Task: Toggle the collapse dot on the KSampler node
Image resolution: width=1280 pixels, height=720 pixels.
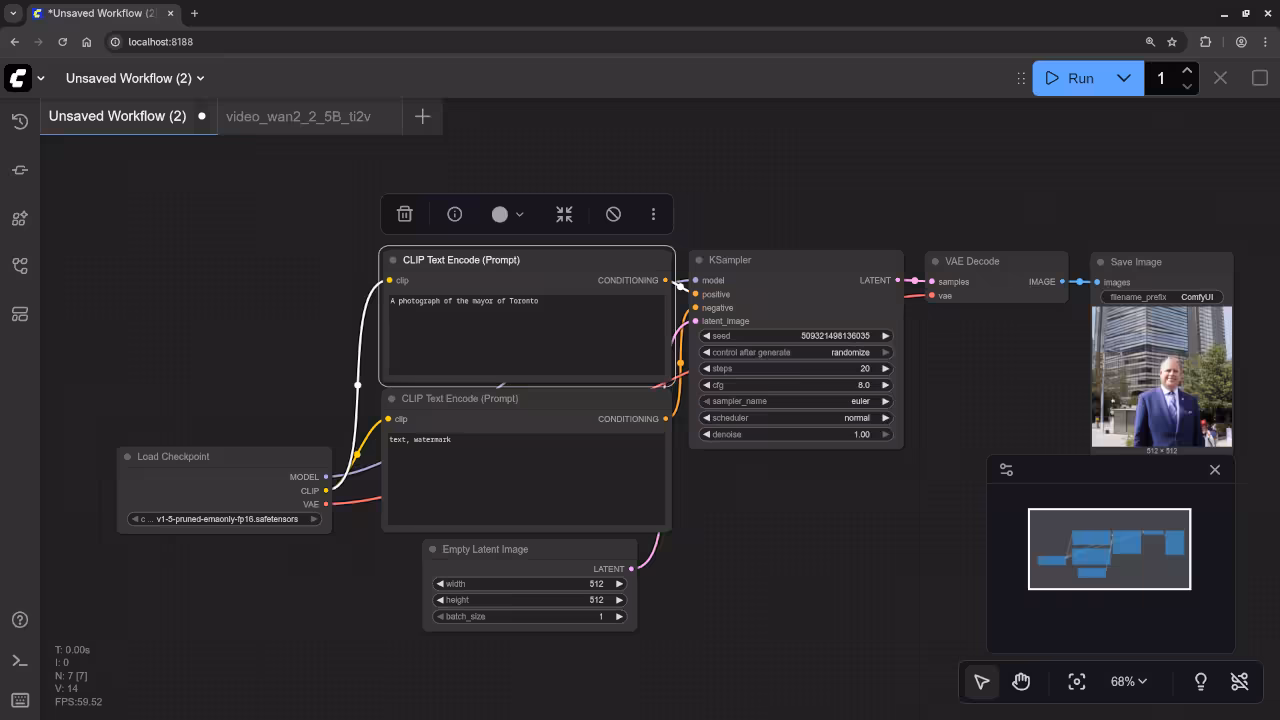Action: (699, 260)
